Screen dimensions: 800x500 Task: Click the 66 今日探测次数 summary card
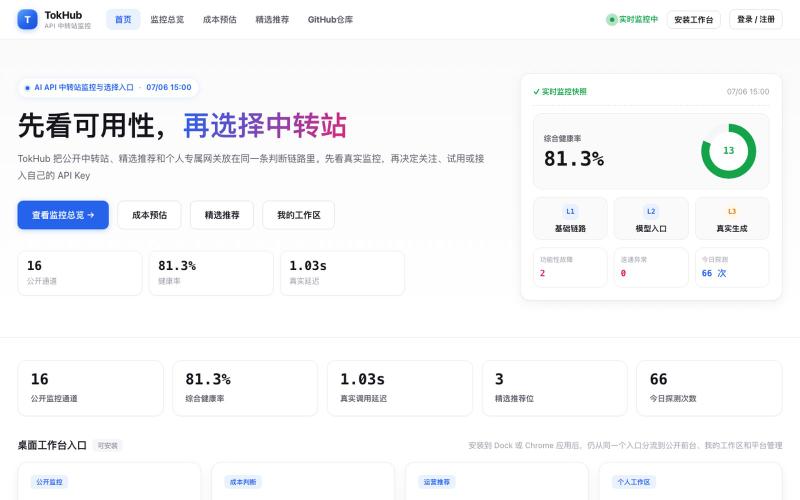[709, 388]
